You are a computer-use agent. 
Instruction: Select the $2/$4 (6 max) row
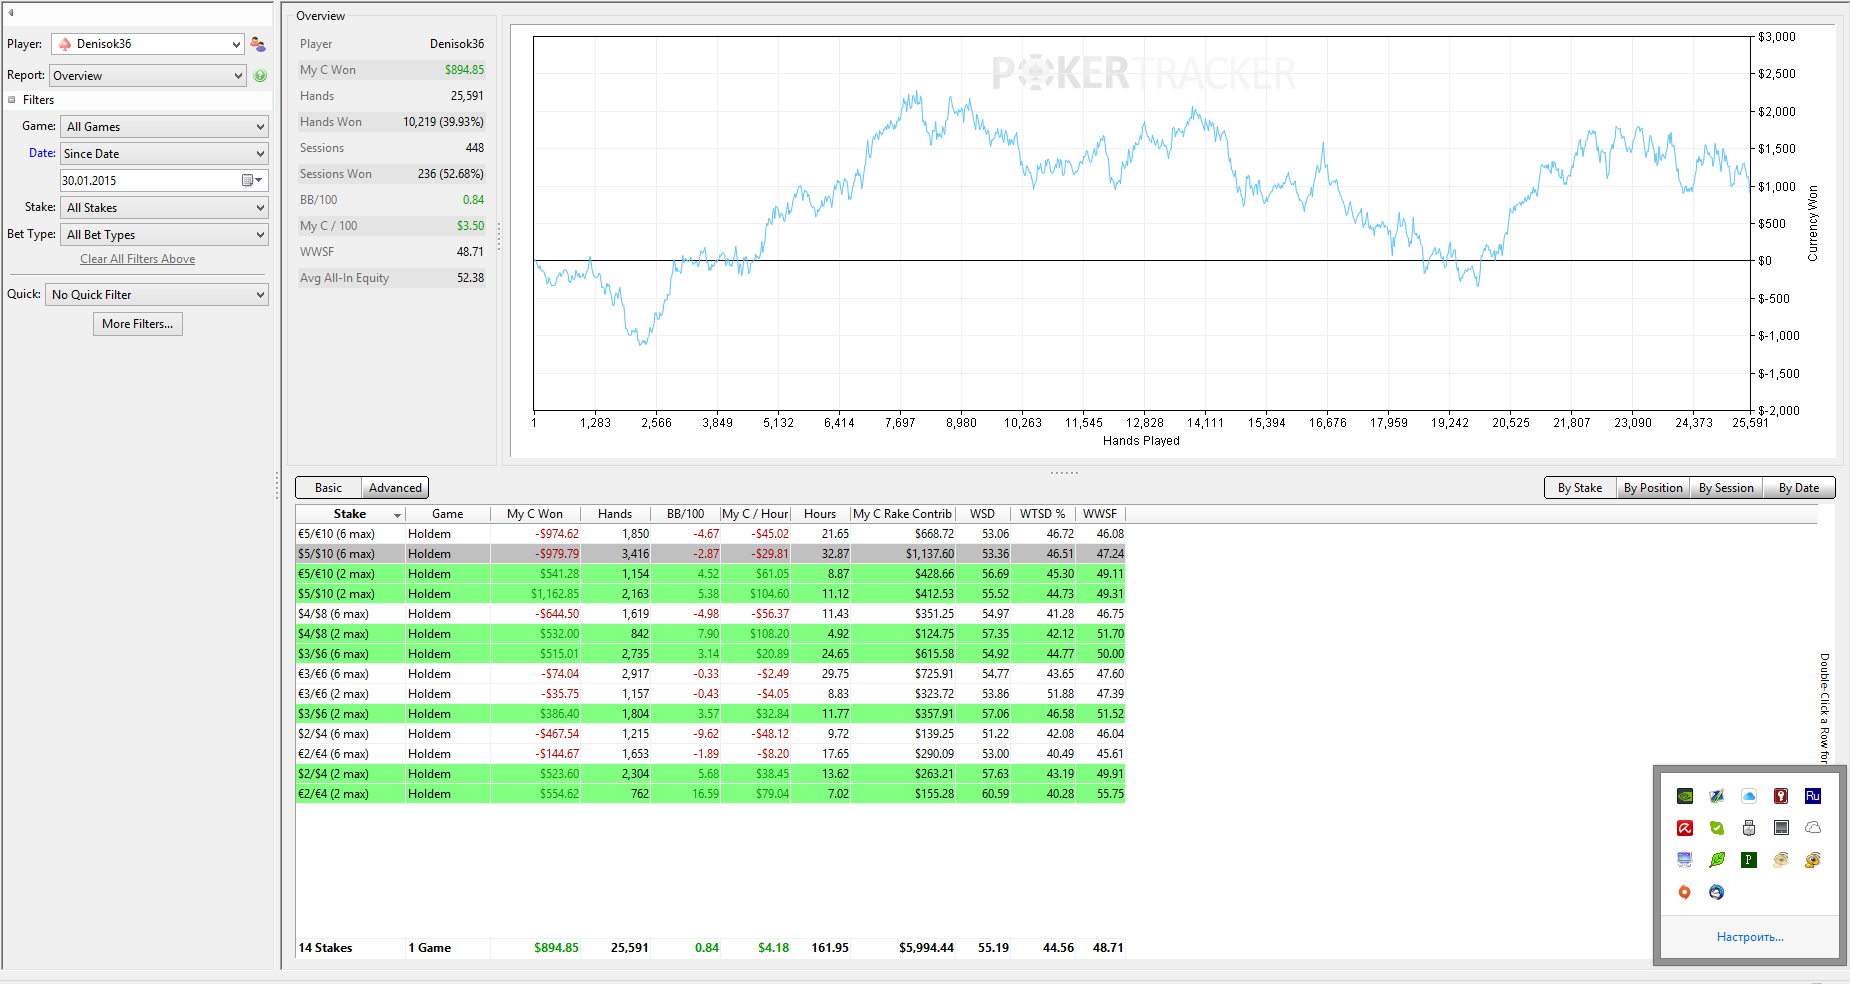point(710,734)
